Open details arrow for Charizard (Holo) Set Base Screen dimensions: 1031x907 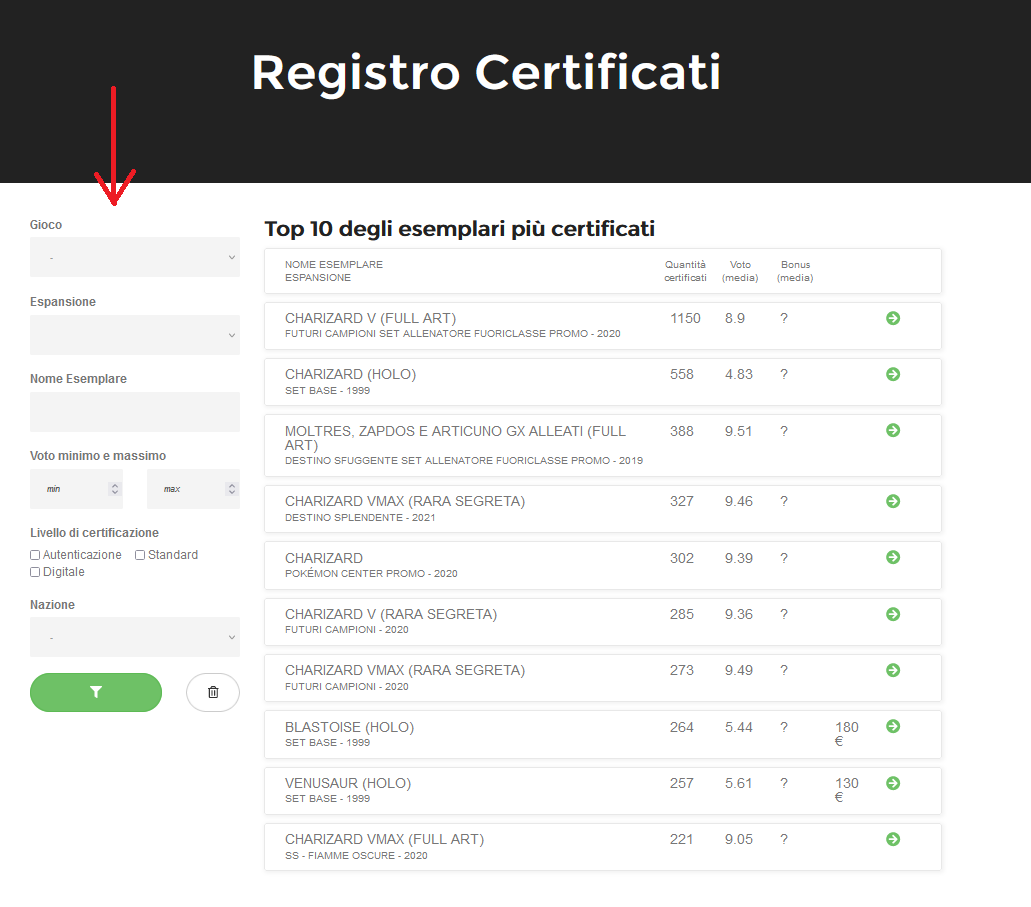click(x=892, y=374)
